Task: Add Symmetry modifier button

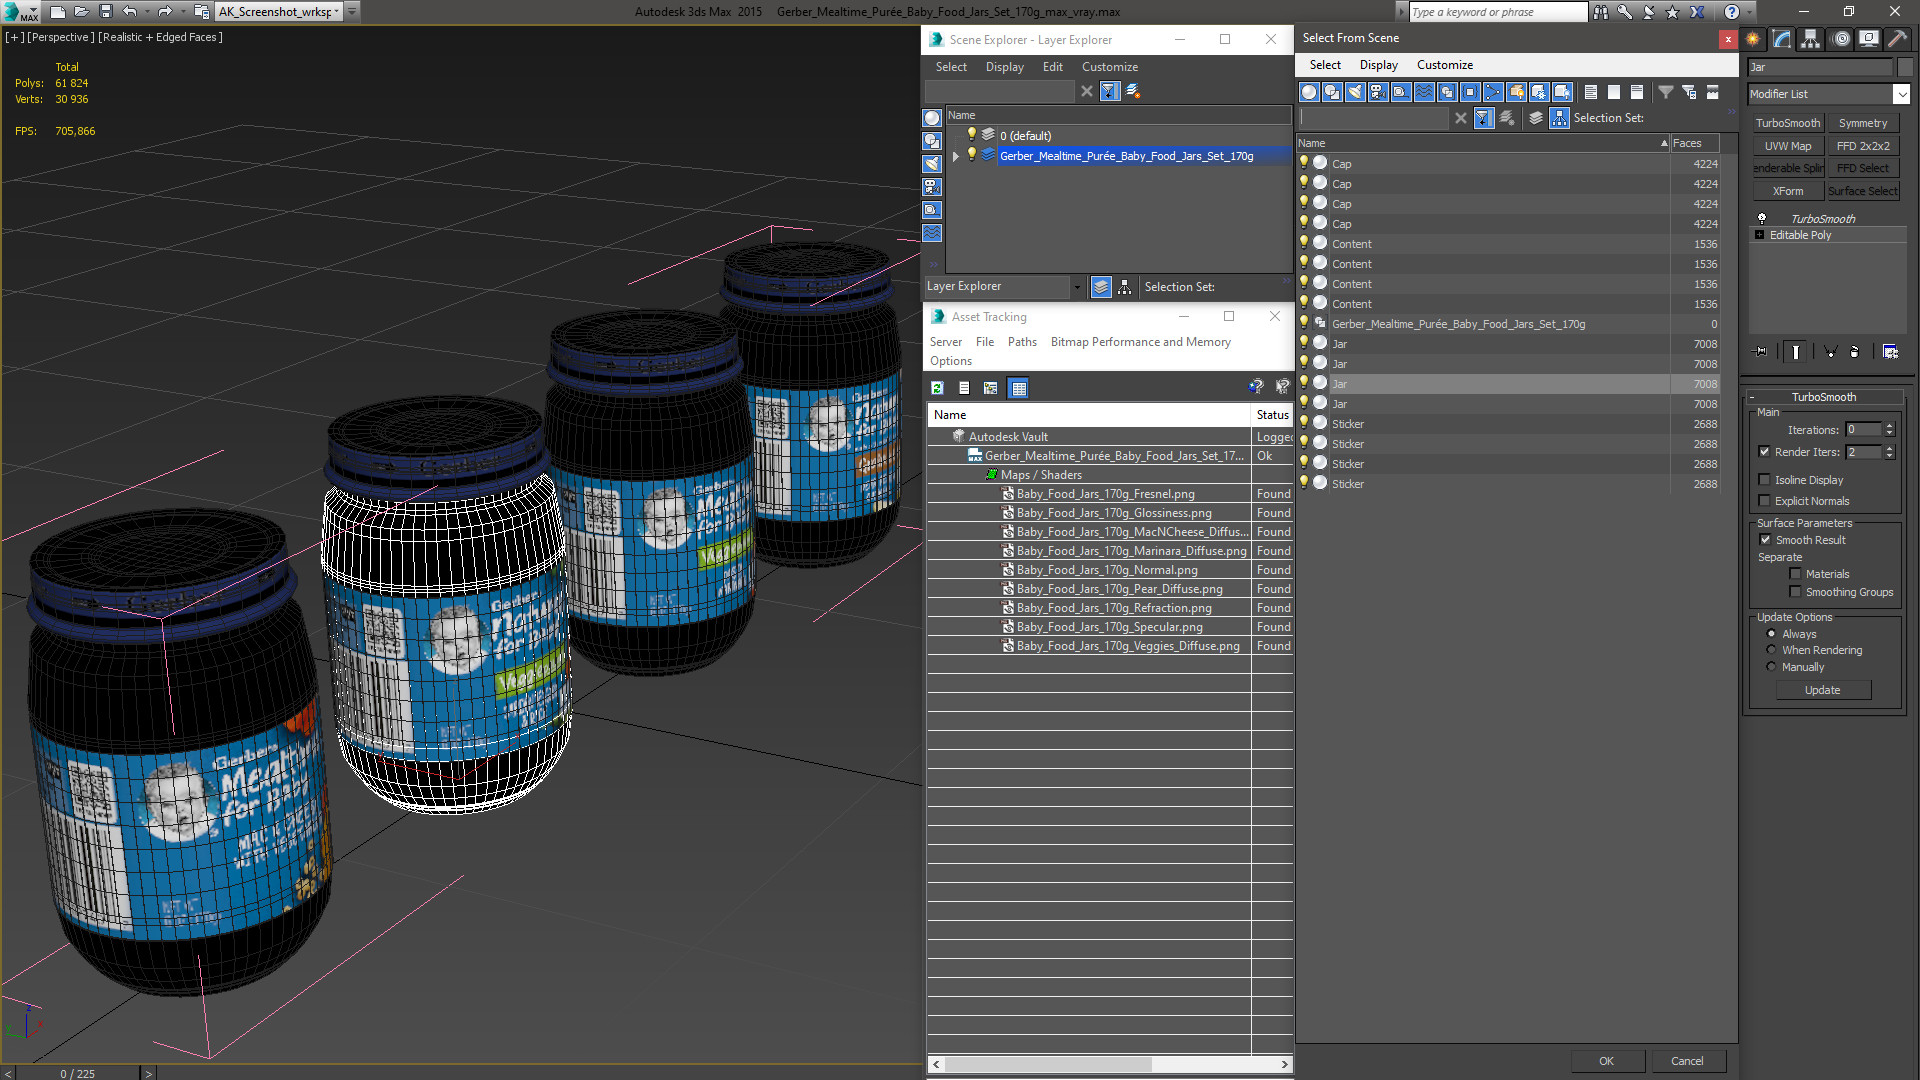Action: point(1862,123)
